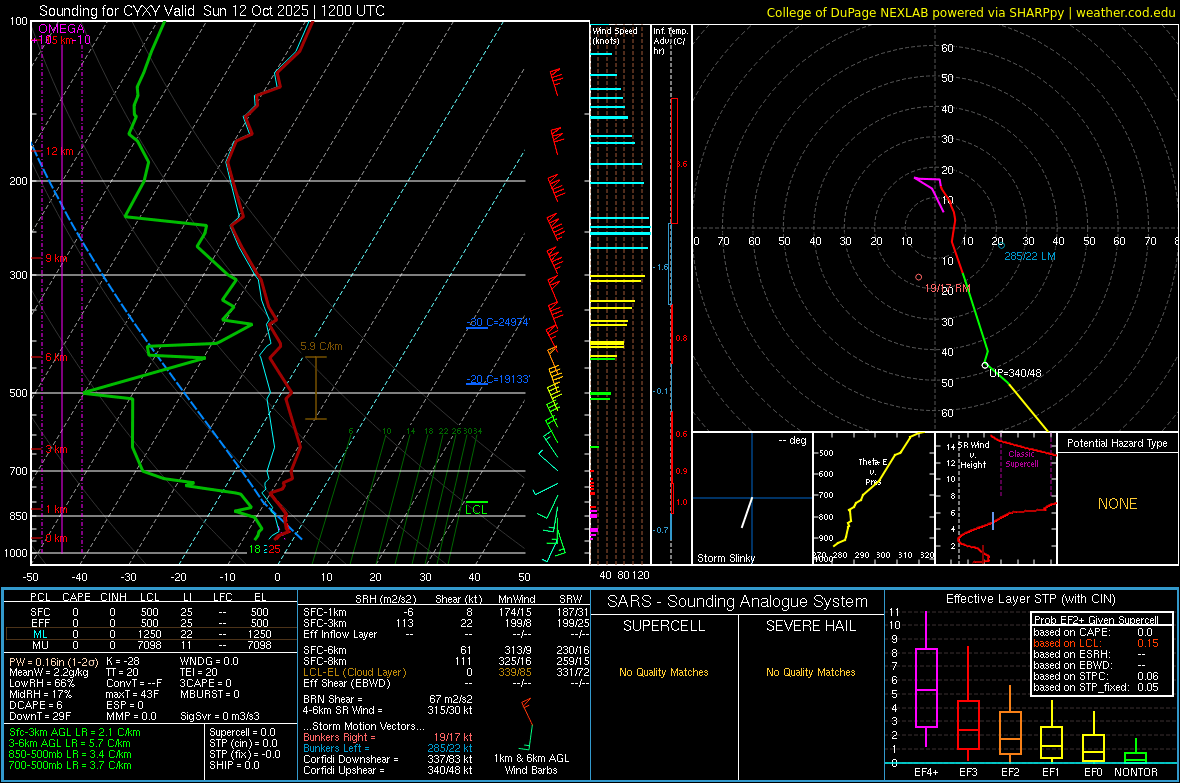This screenshot has width=1180, height=783.
Task: Click 'No Quality Matches' under SEVERE HAIL
Action: (x=810, y=672)
